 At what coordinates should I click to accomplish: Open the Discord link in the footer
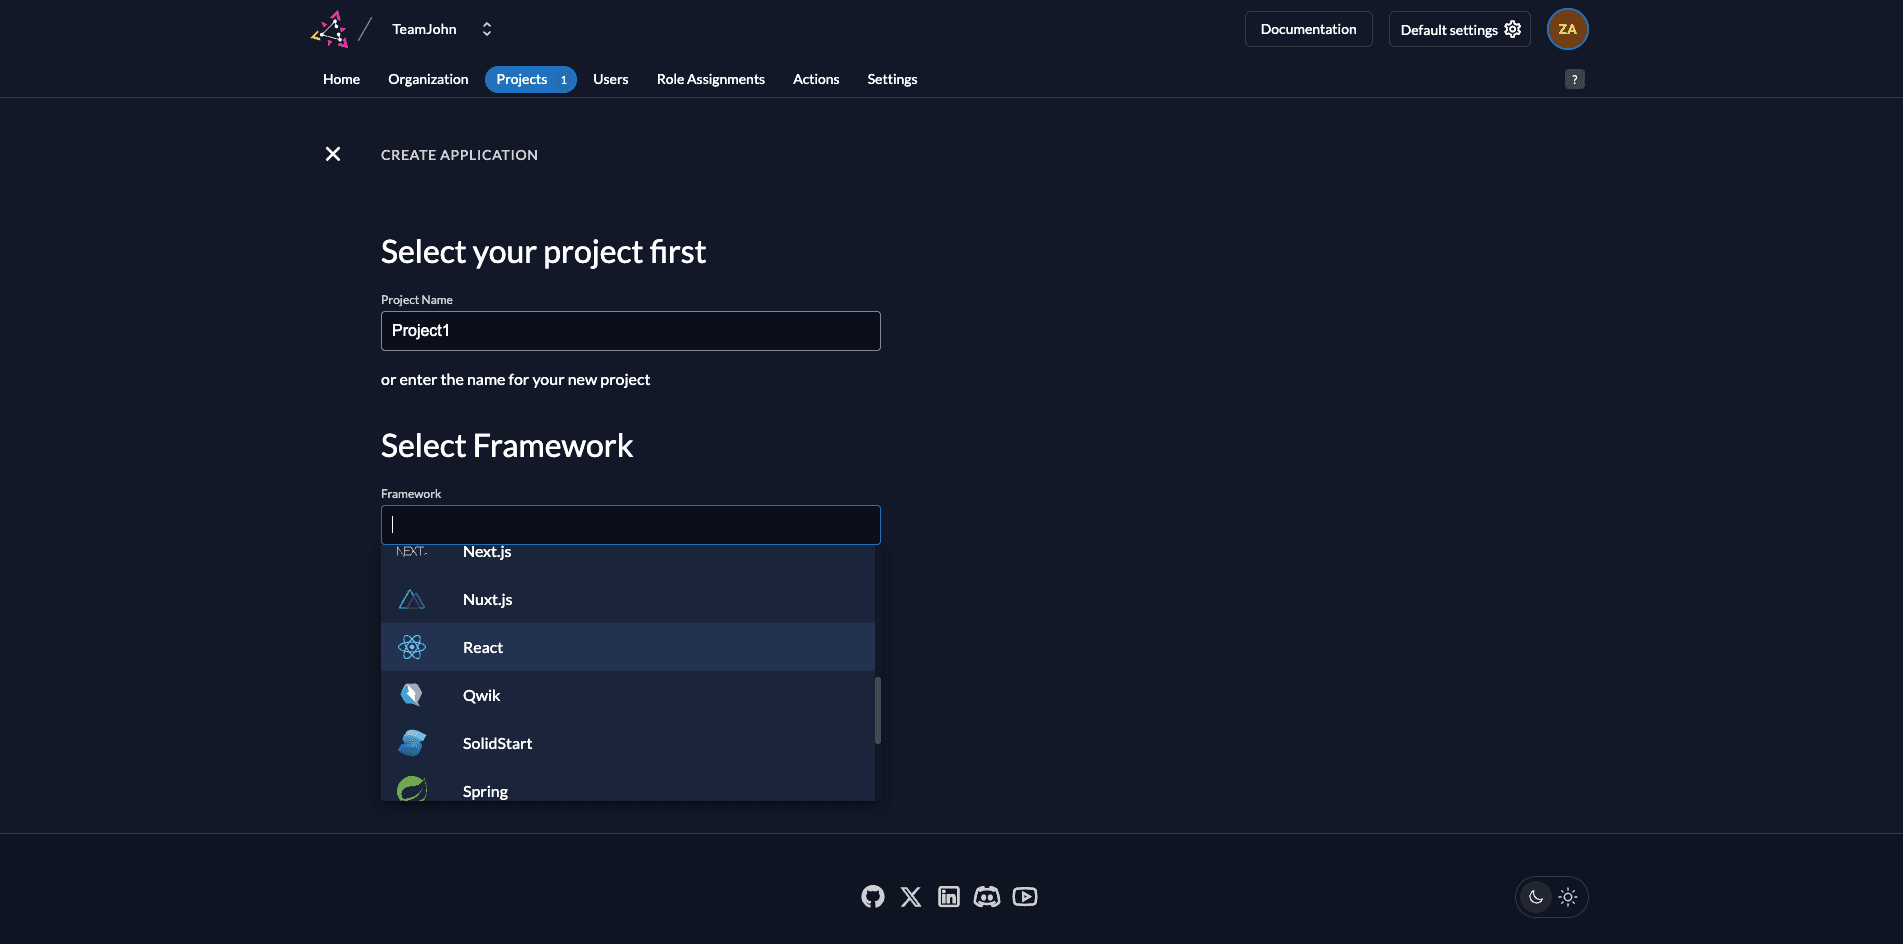(986, 896)
